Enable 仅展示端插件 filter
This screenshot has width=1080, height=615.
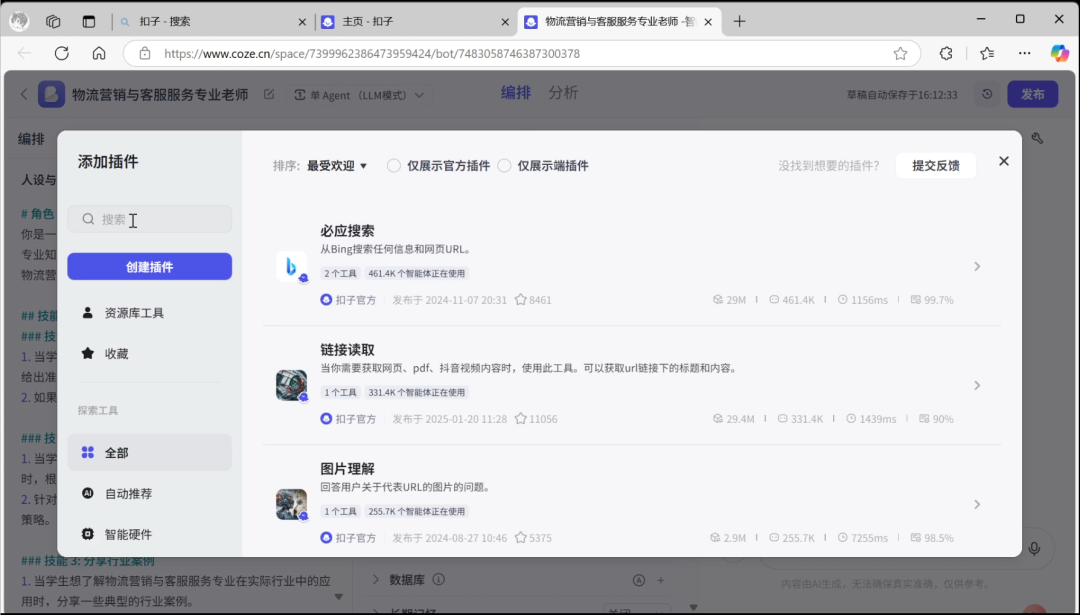504,166
